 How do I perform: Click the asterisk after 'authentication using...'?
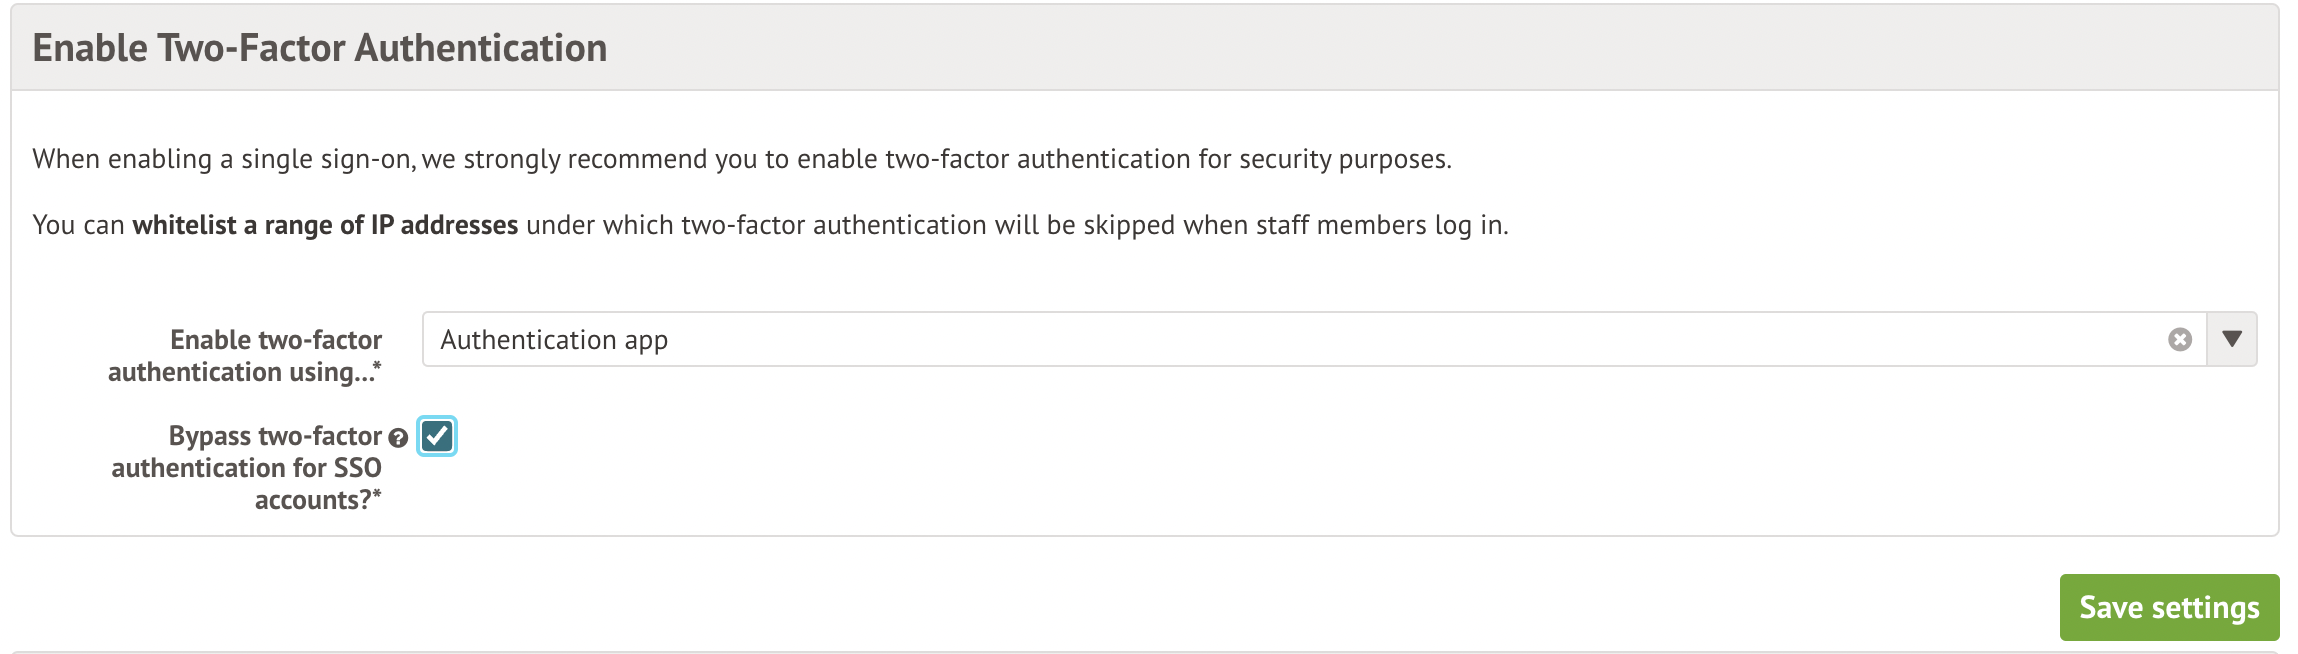(377, 368)
